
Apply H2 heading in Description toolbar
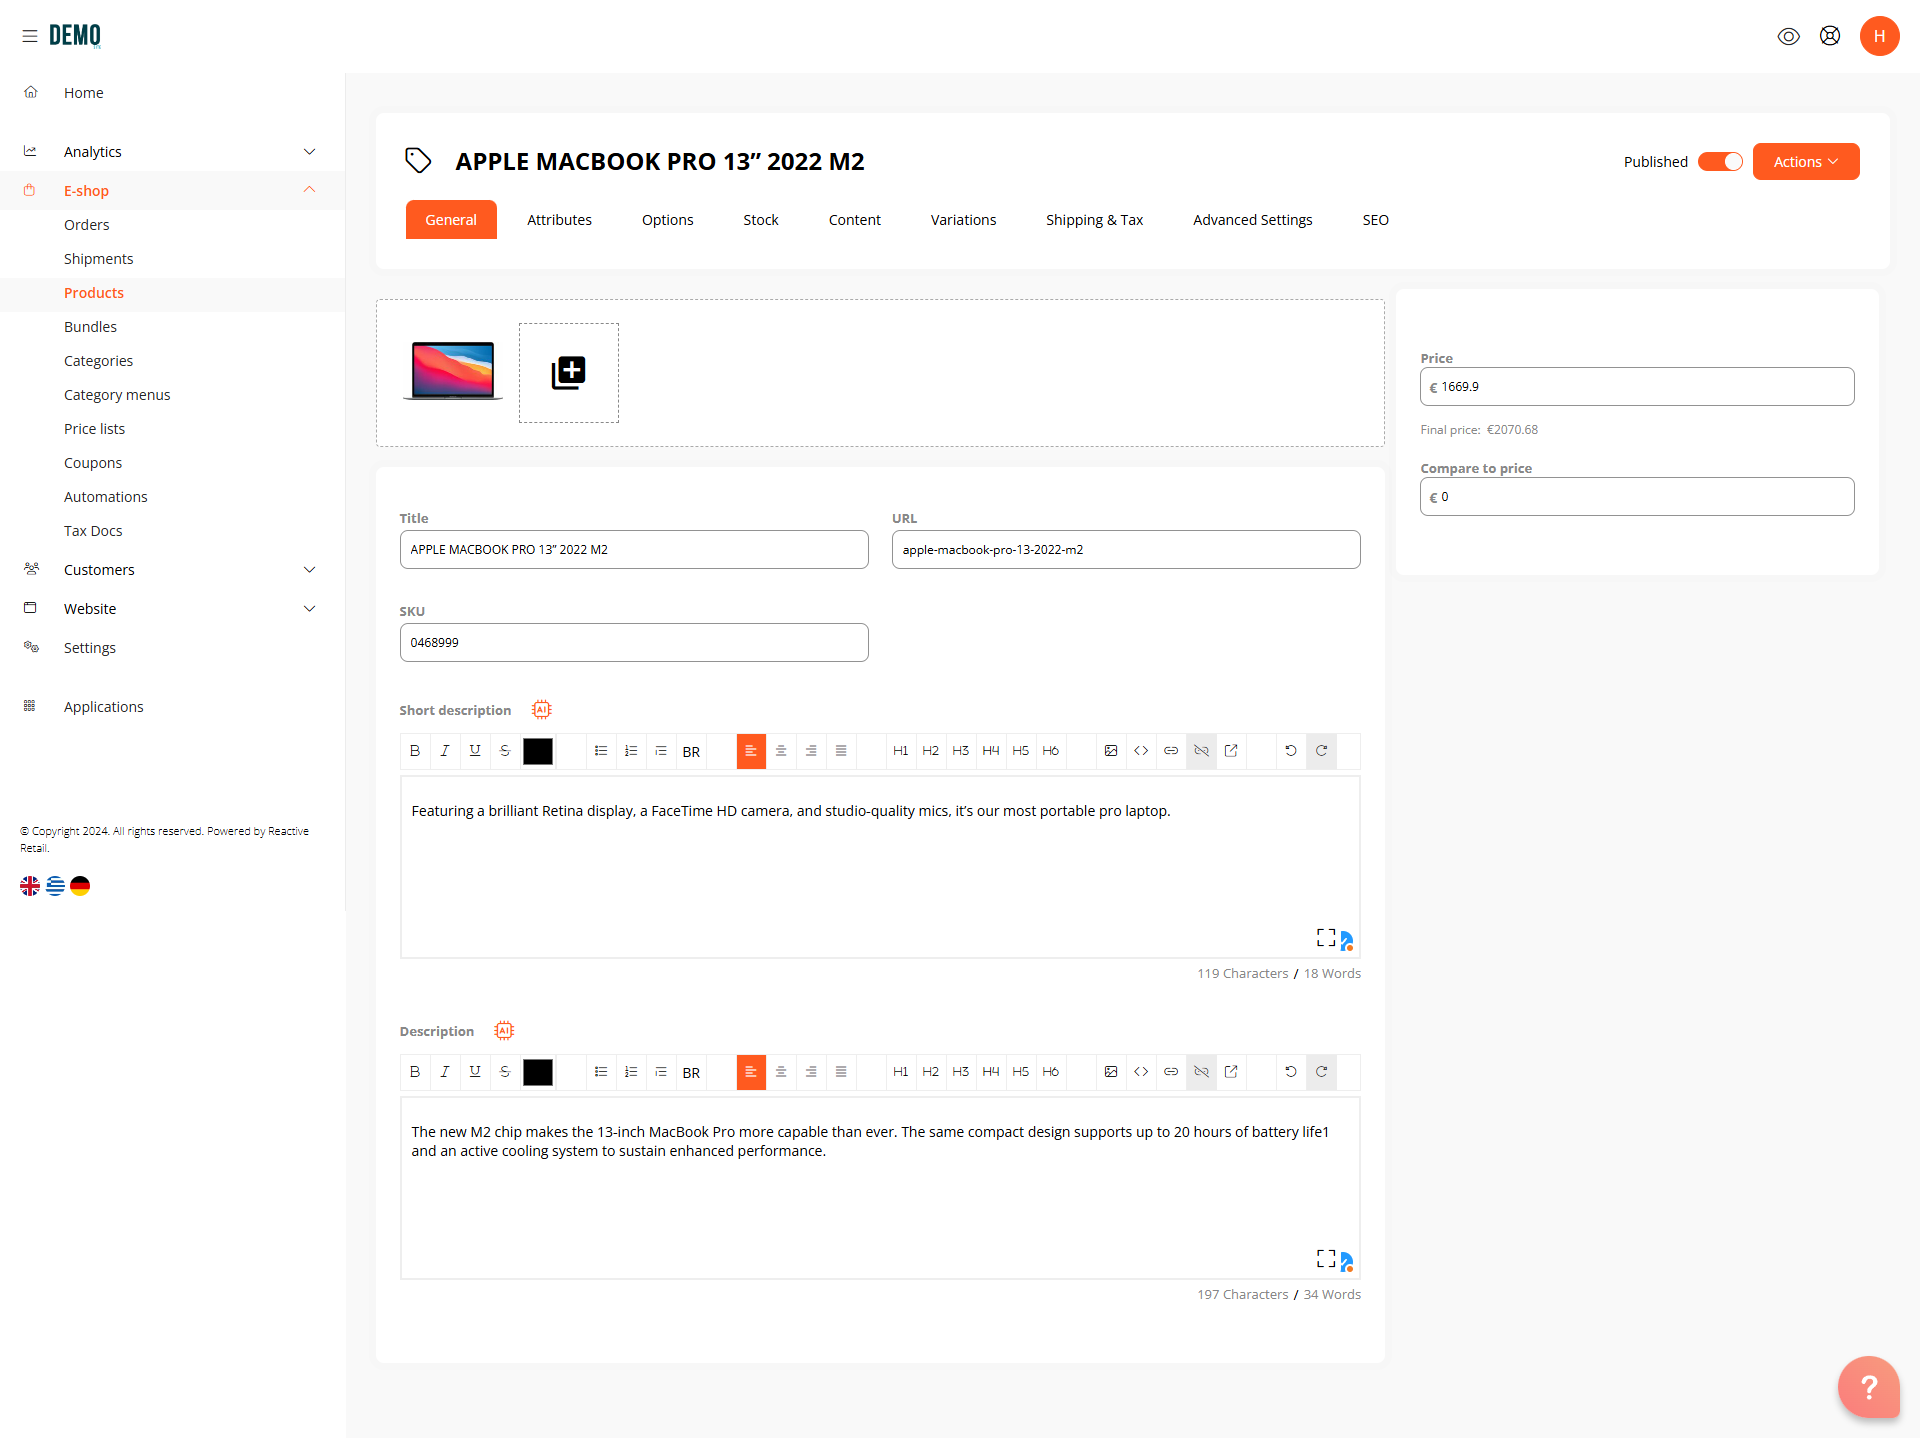click(931, 1072)
